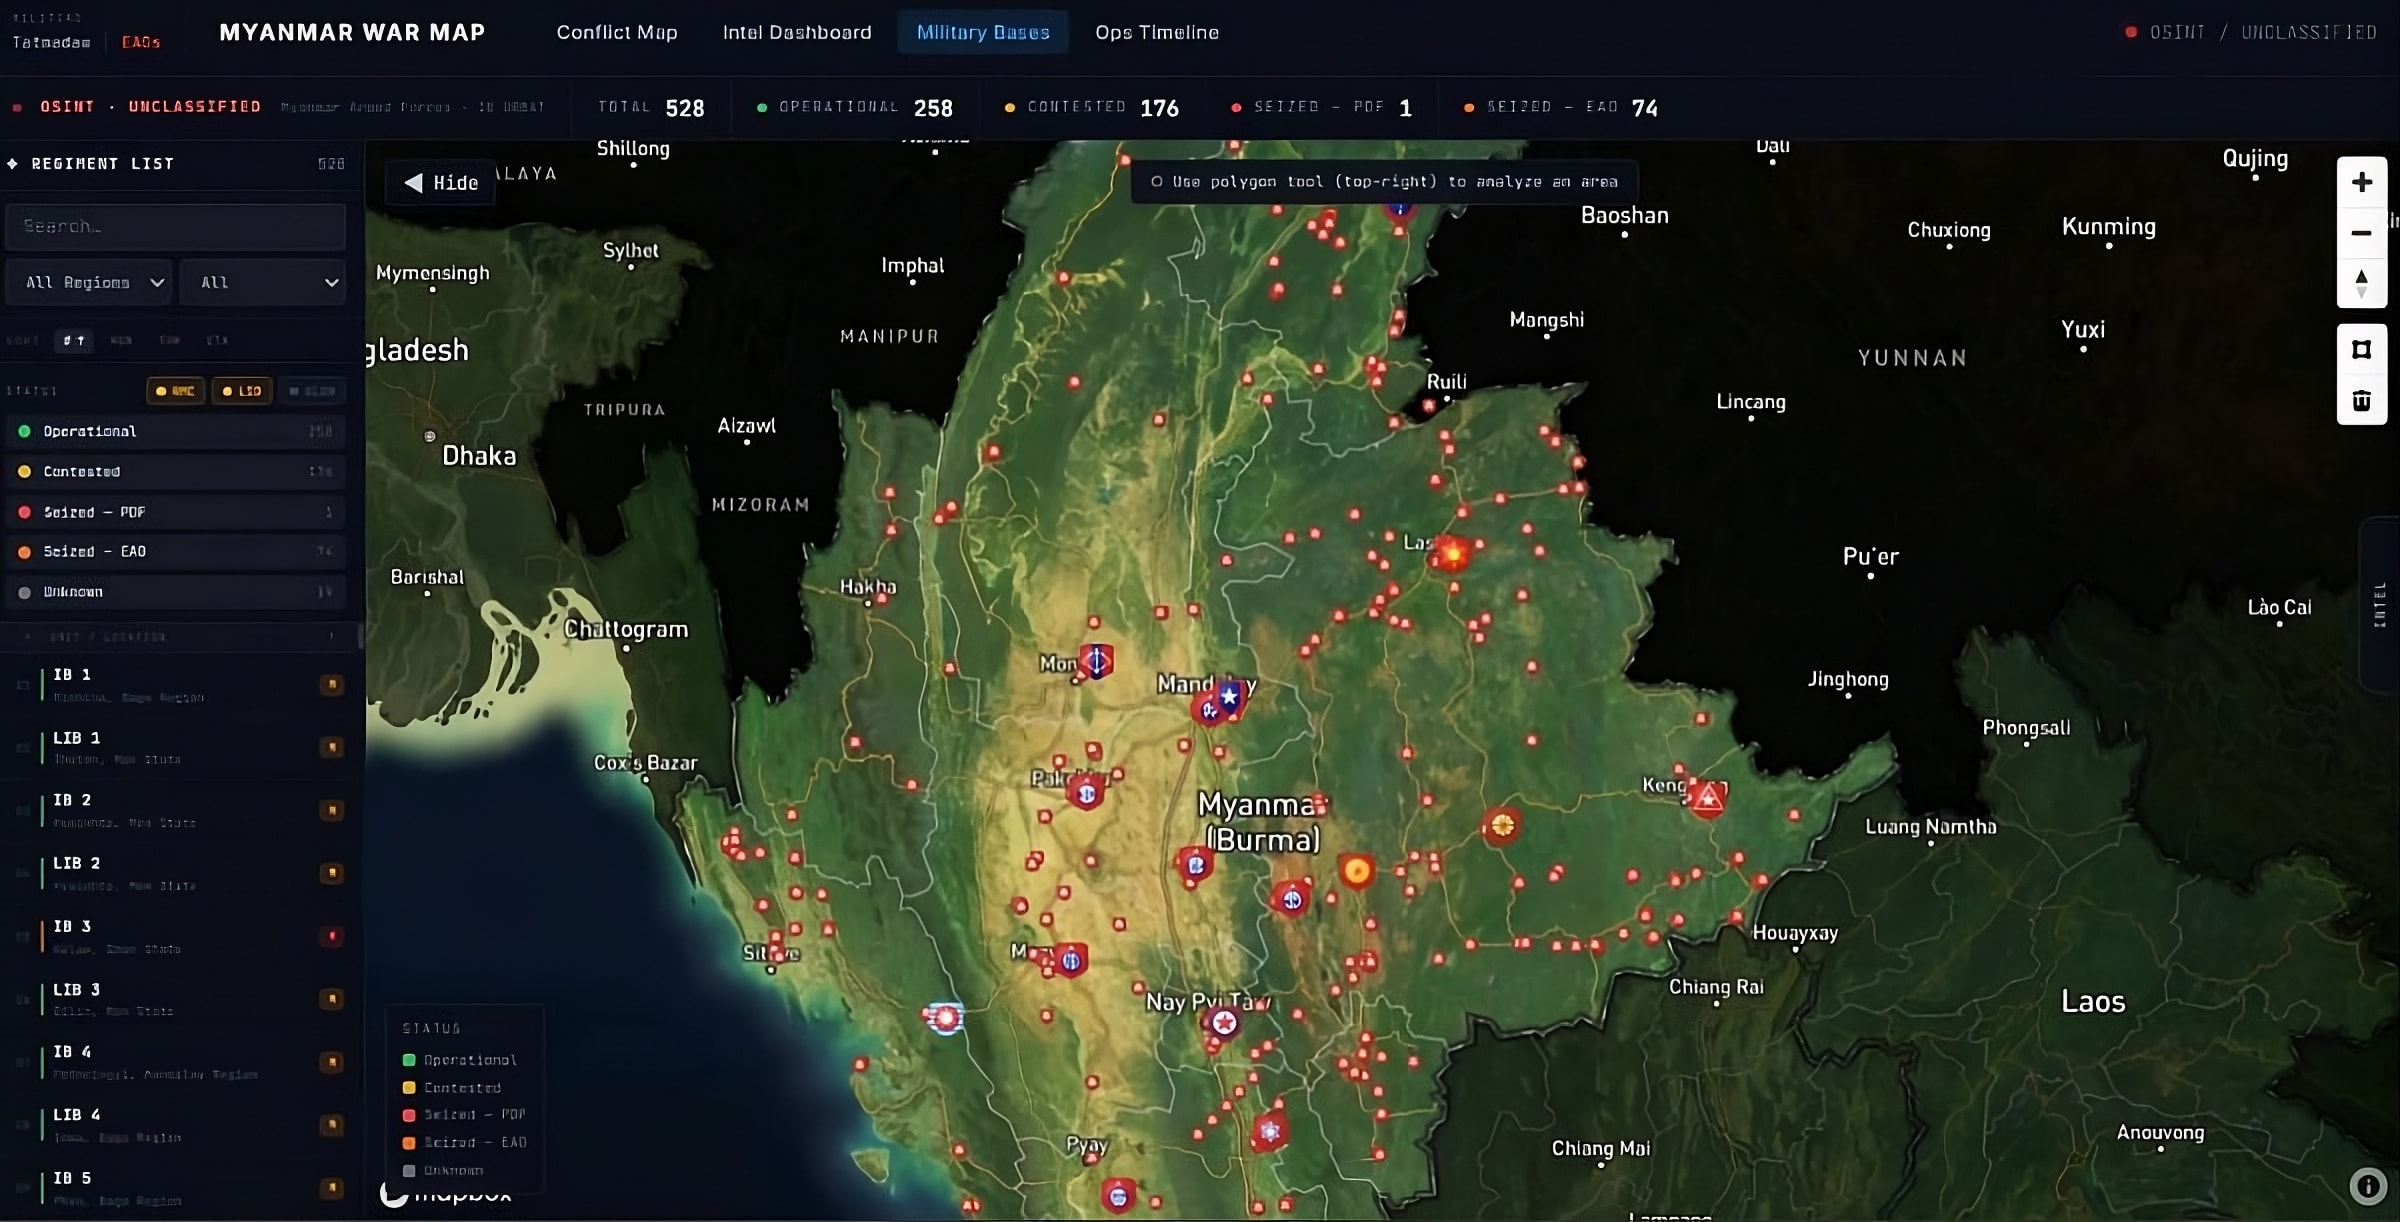Focus the regiment Search field
The height and width of the screenshot is (1222, 2400).
click(x=176, y=227)
